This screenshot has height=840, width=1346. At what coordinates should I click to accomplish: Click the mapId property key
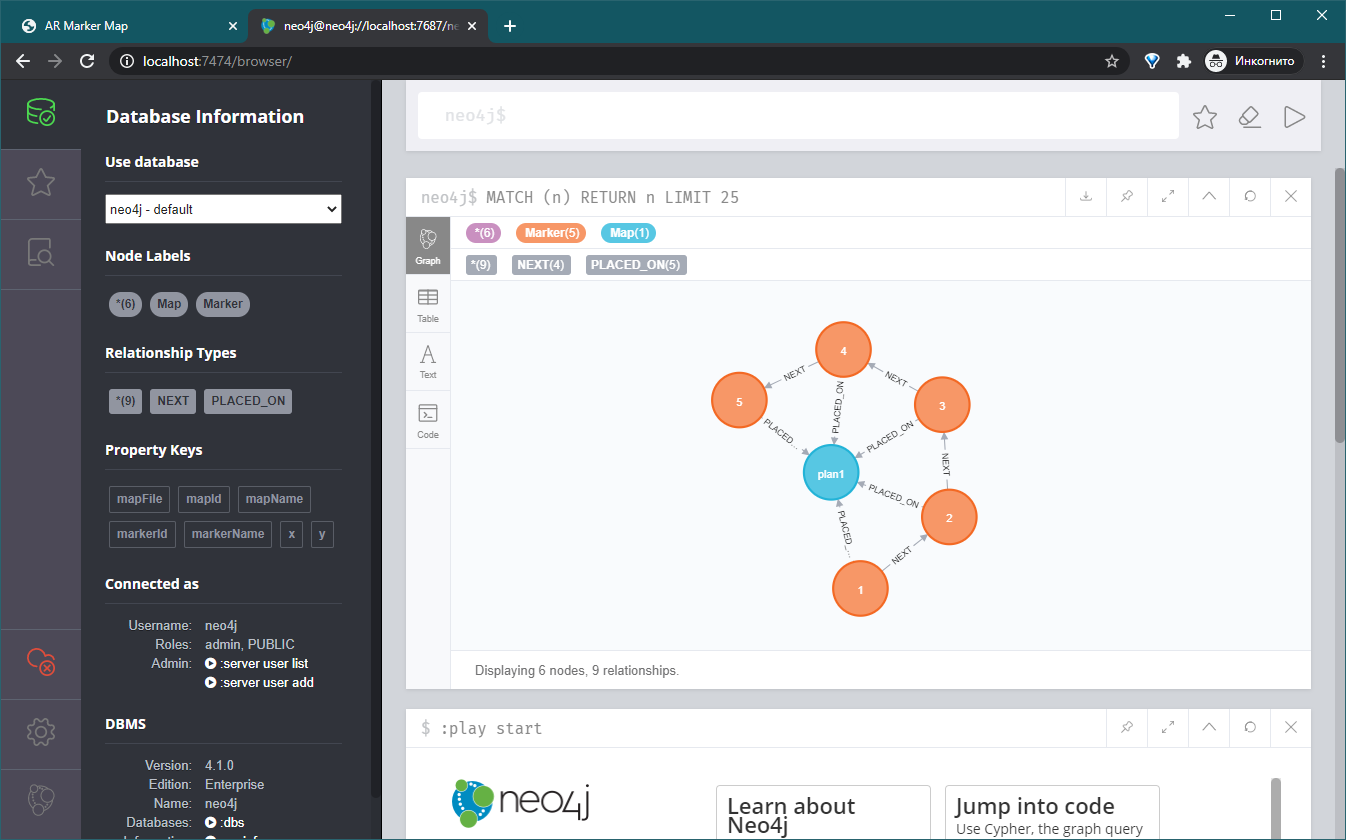coord(204,499)
